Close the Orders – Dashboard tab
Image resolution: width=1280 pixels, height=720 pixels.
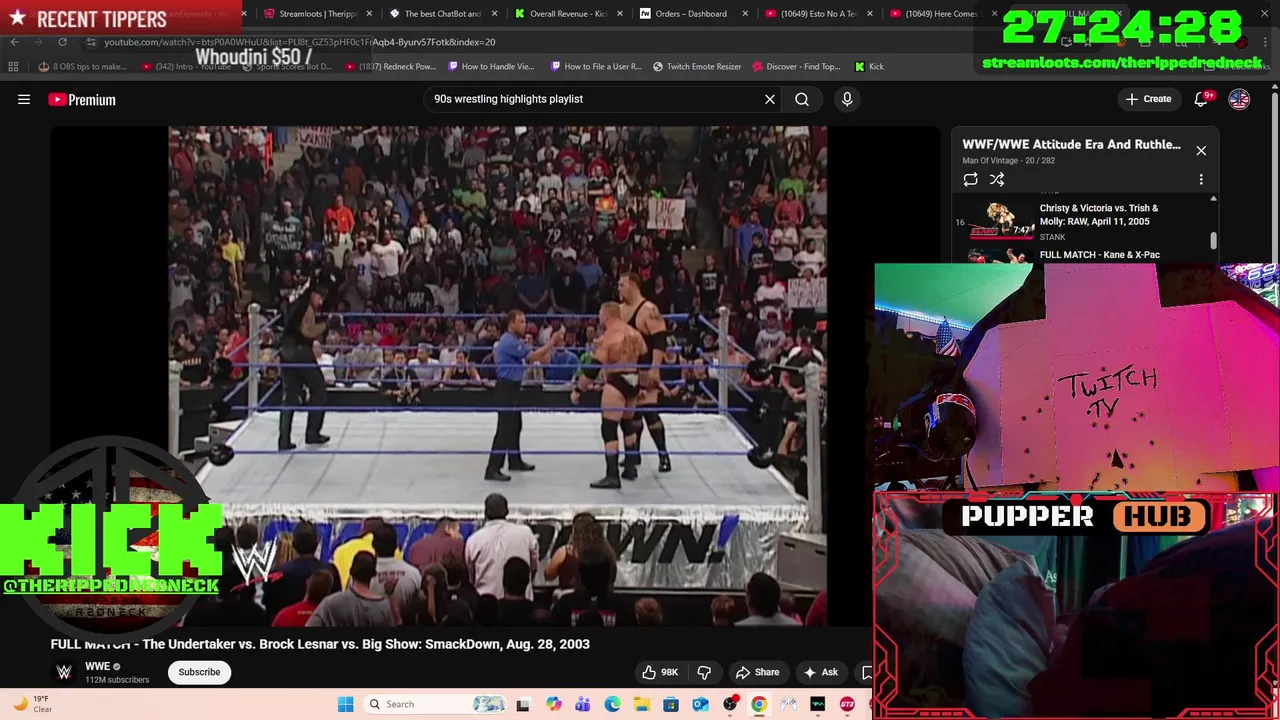coord(744,14)
